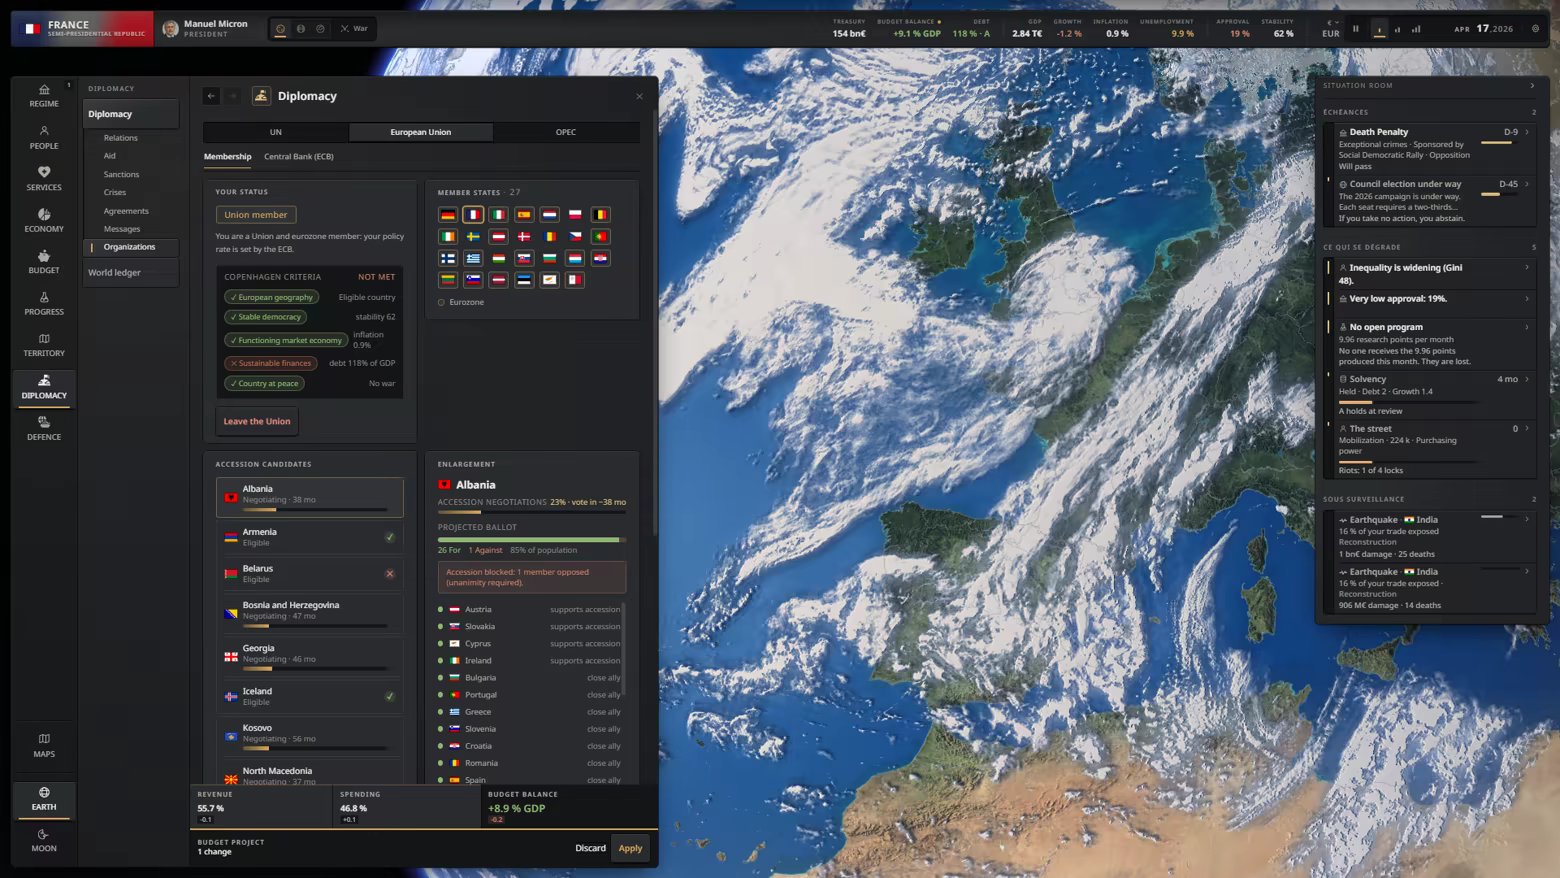Click the Cyprus flag in Member States

(x=550, y=280)
